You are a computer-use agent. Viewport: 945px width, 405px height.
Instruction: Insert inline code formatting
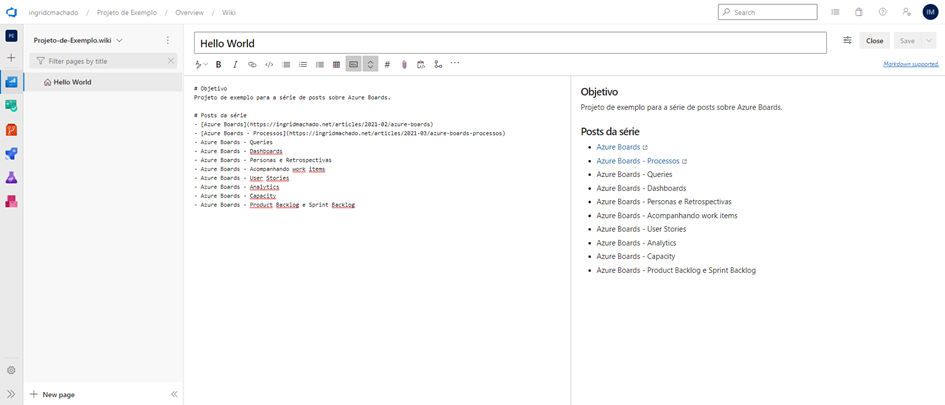(x=269, y=64)
